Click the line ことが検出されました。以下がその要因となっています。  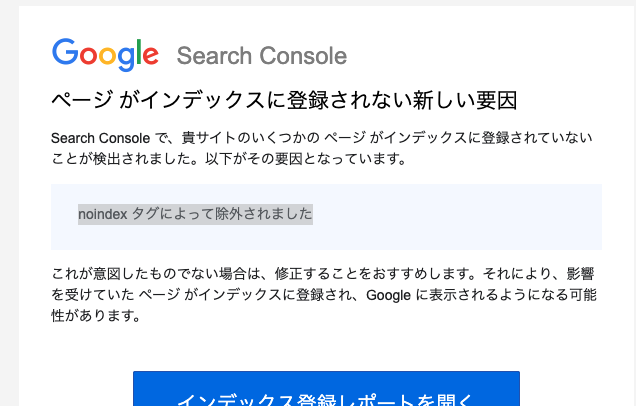pos(229,159)
